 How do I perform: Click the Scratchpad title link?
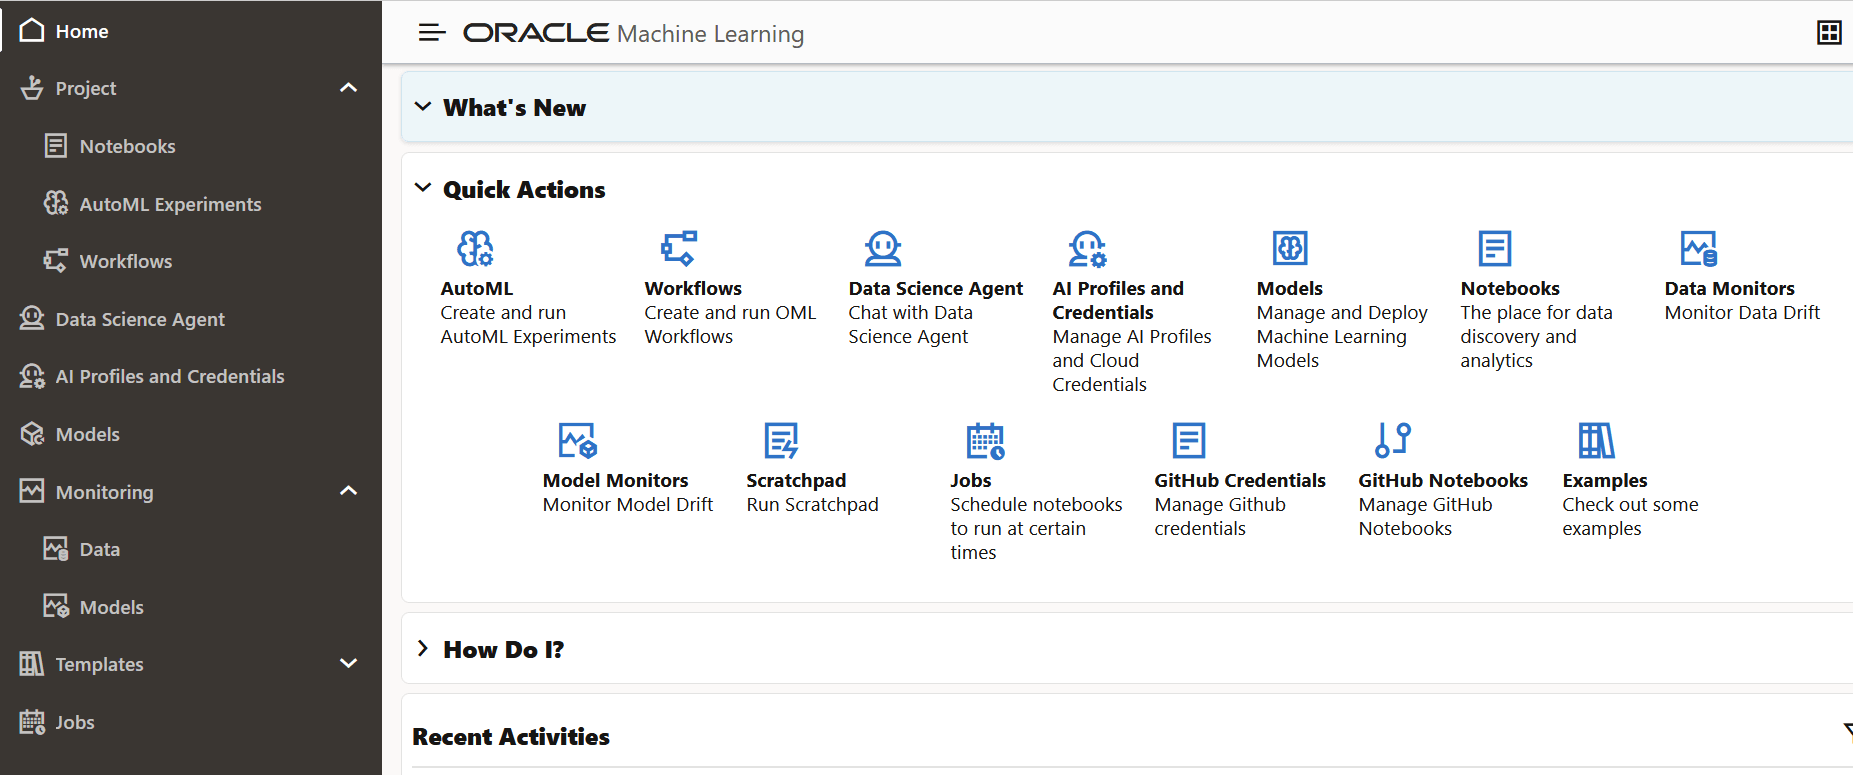click(x=796, y=481)
